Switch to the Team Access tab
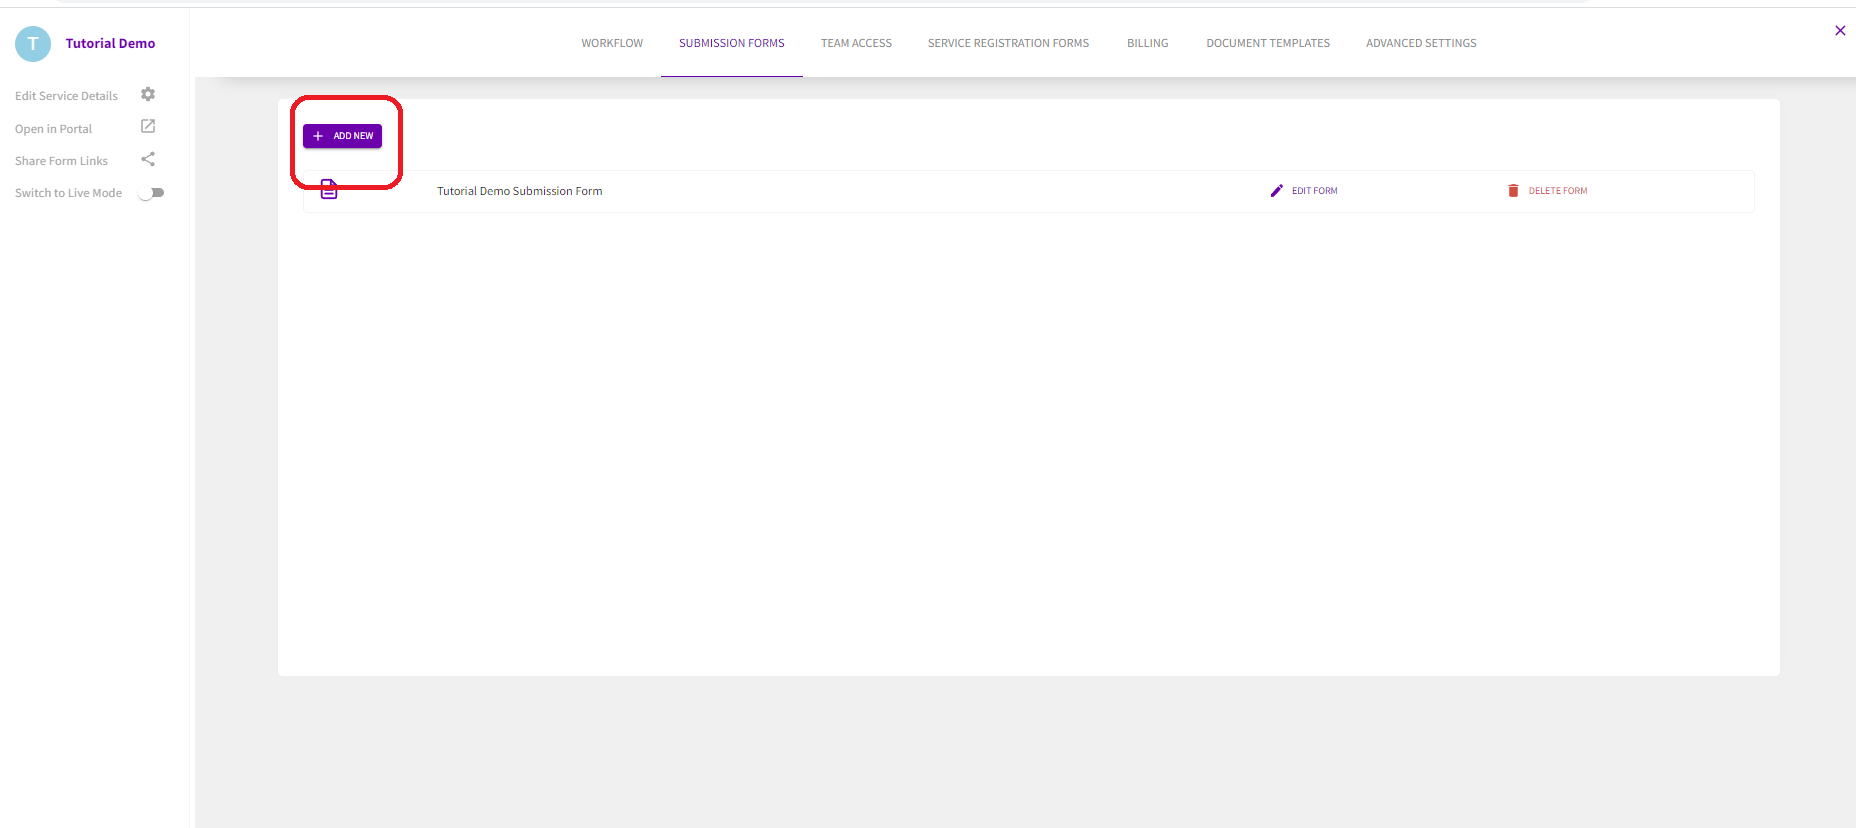The height and width of the screenshot is (828, 1856). [x=856, y=44]
